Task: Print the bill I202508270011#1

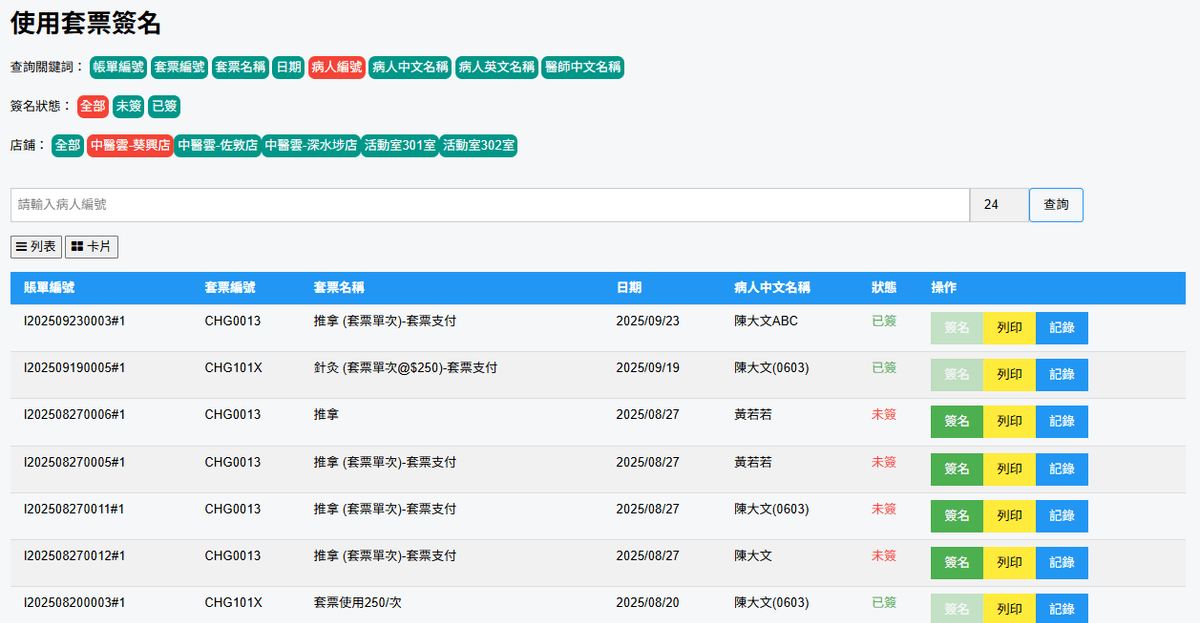Action: click(x=1009, y=516)
